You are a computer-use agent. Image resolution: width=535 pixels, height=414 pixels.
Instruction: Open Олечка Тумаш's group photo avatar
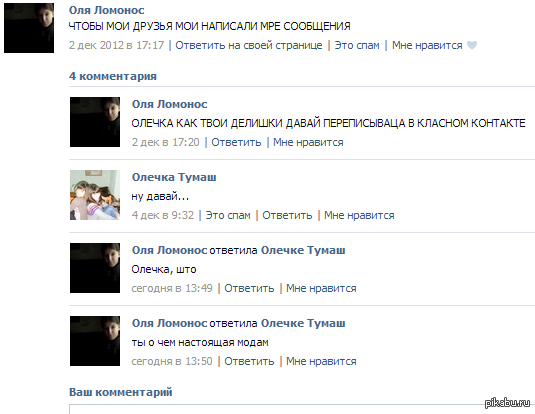pos(95,195)
